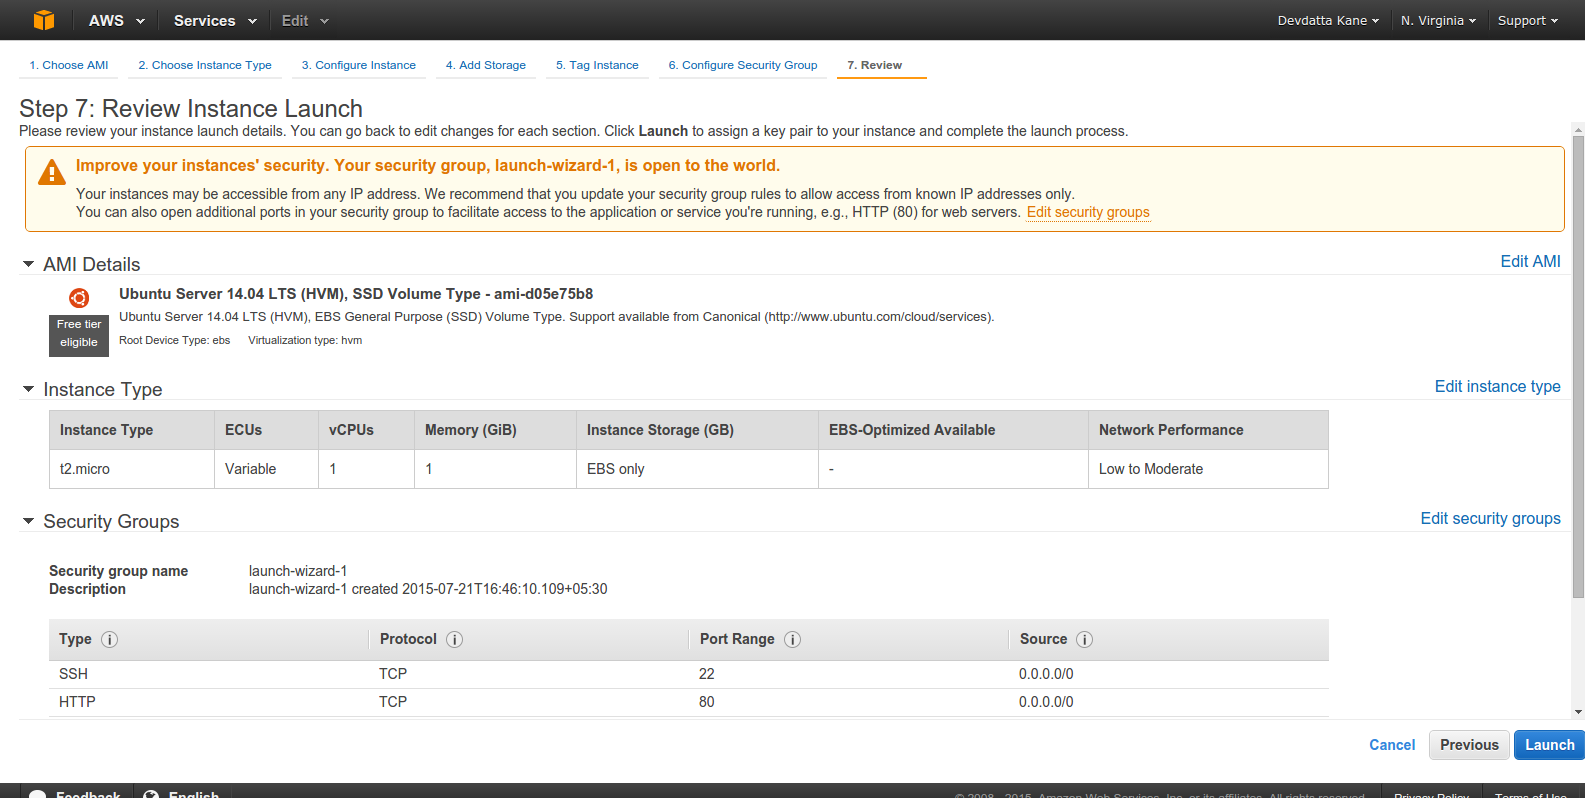Click the launch-wizard-1 security group name value
Viewport: 1585px width, 798px height.
click(298, 571)
